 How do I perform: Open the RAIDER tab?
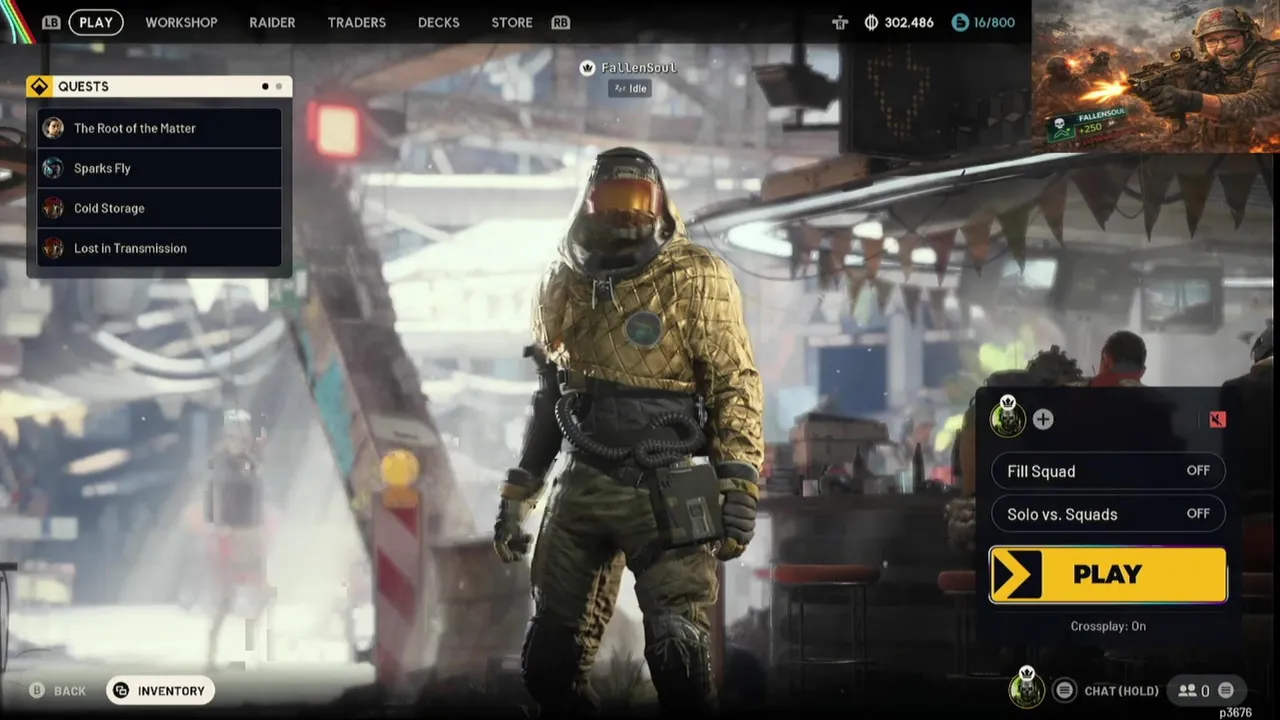tap(272, 22)
